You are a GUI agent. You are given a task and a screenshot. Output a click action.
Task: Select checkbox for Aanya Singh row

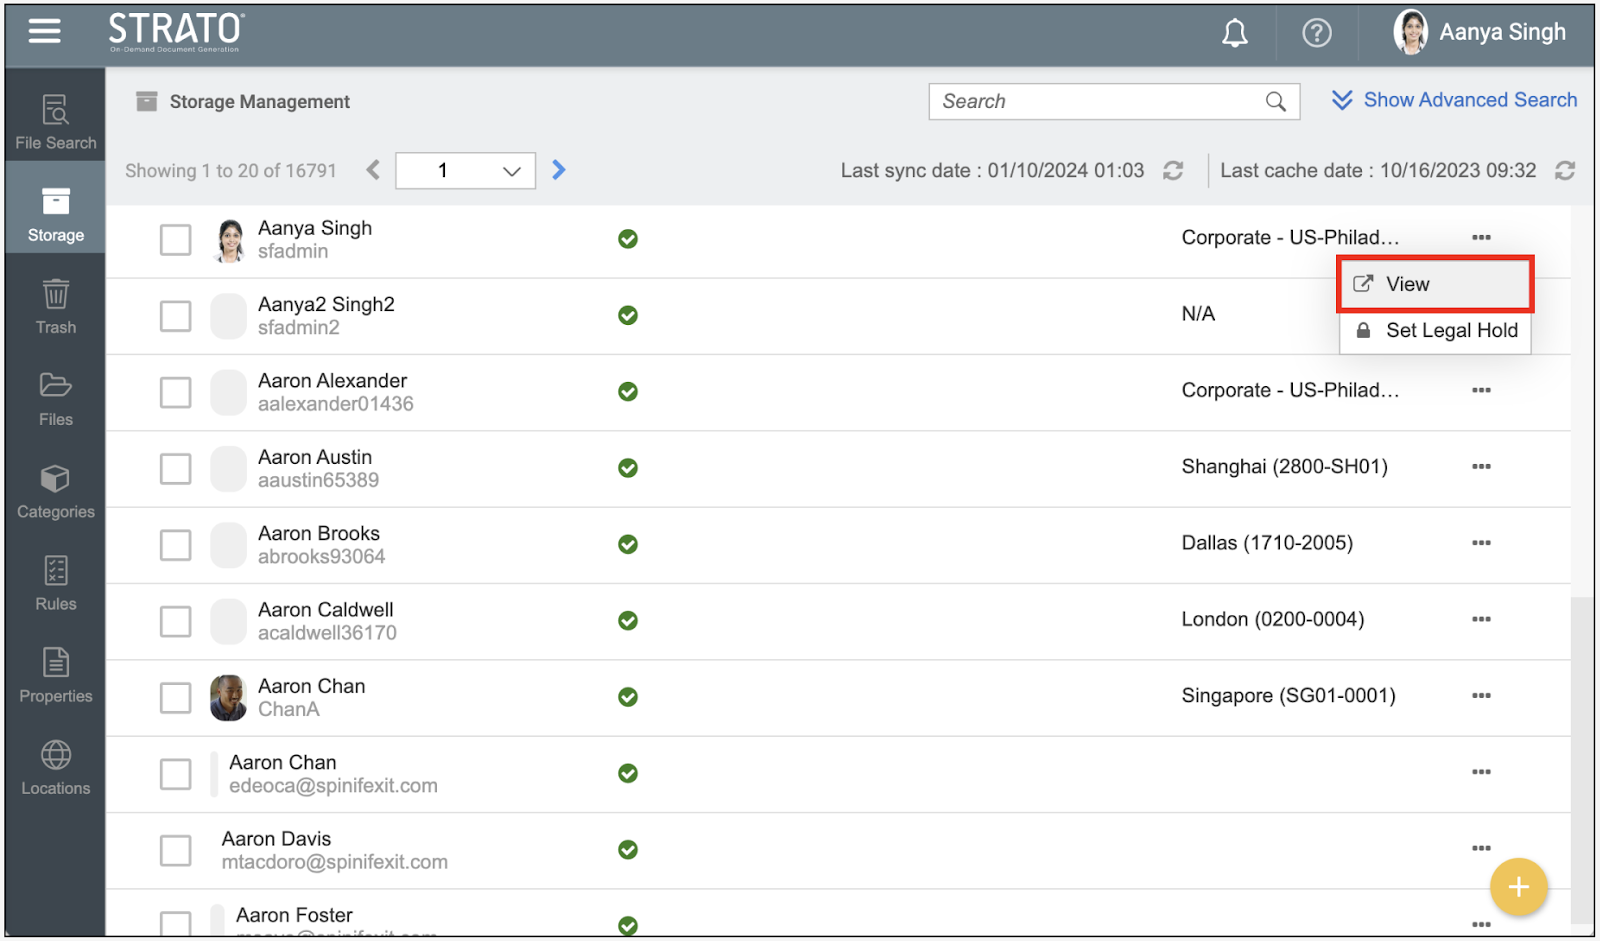[176, 240]
